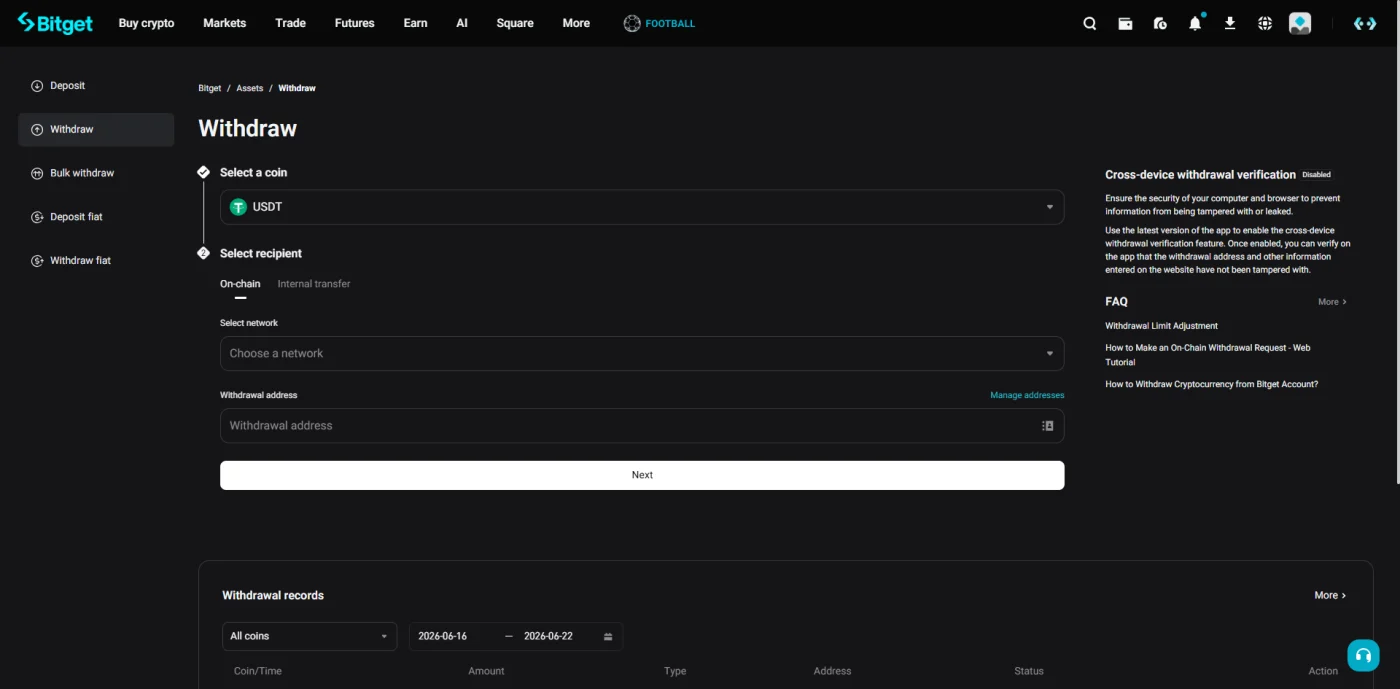Open the All coins filter dropdown
The height and width of the screenshot is (689, 1400).
(x=310, y=636)
